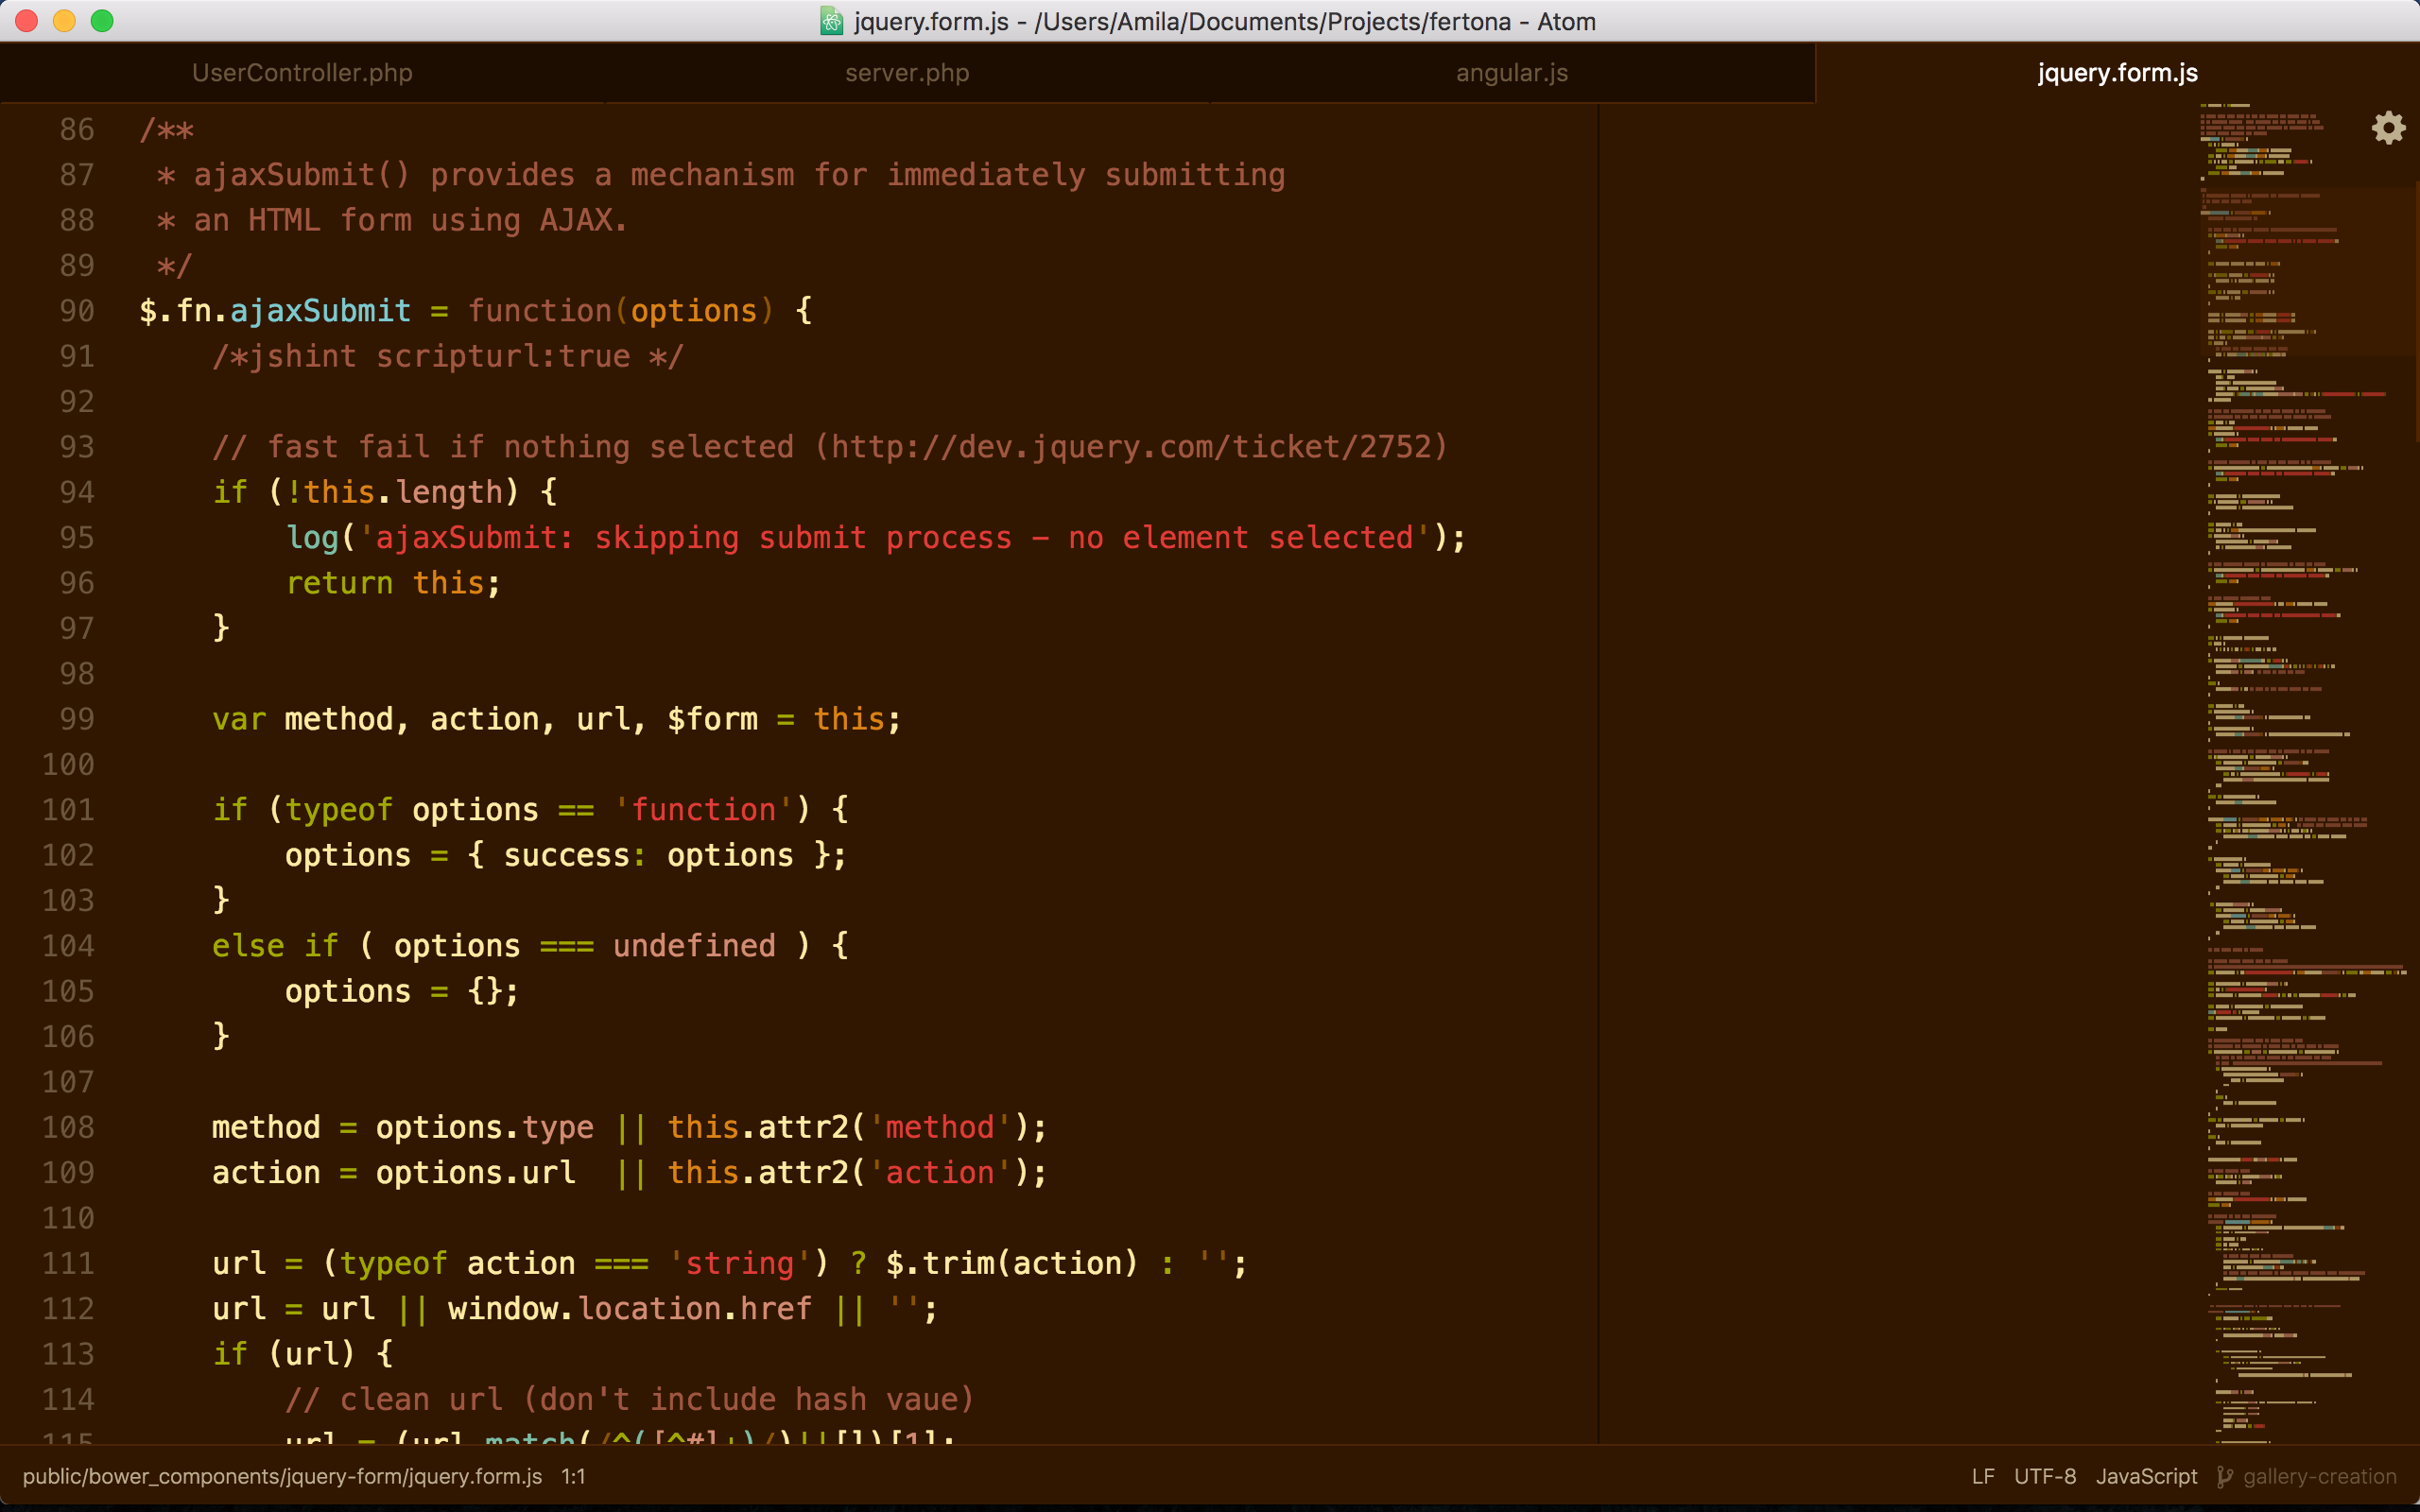Switch to the UserController.php tab
This screenshot has width=2420, height=1512.
tap(302, 73)
